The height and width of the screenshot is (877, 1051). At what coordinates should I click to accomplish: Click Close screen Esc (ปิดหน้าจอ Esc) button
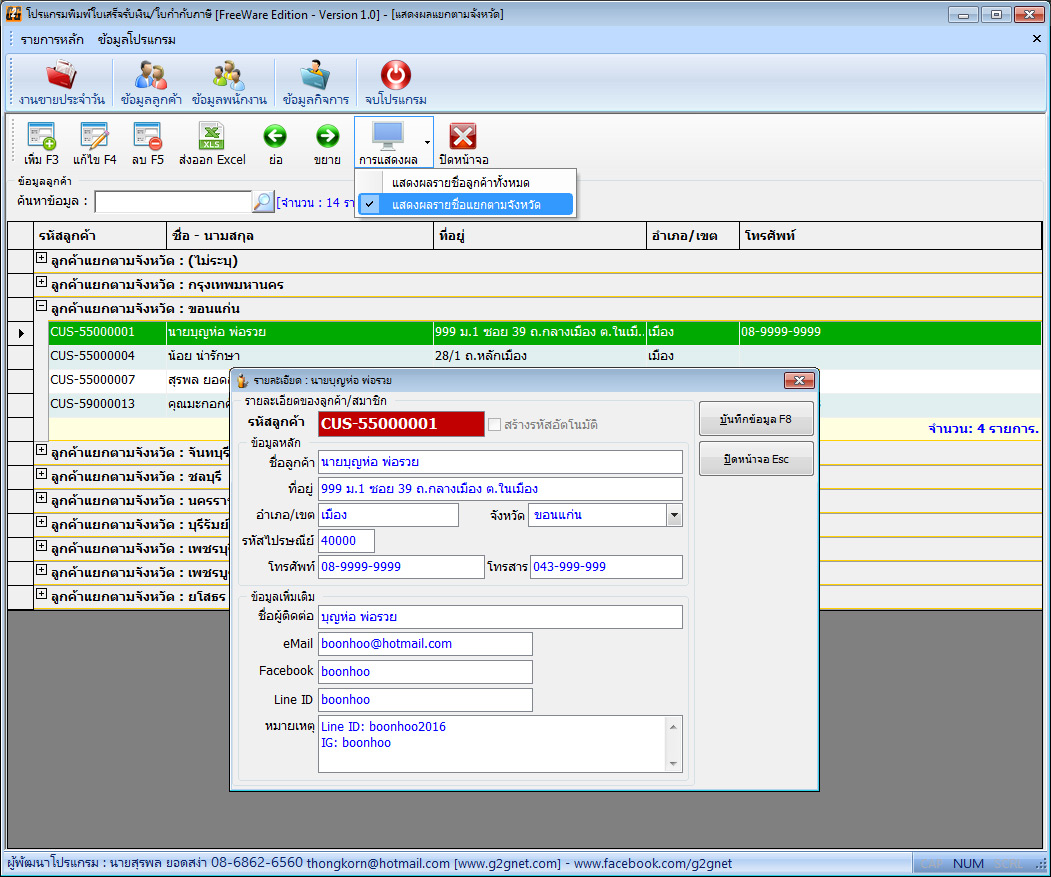(x=756, y=459)
